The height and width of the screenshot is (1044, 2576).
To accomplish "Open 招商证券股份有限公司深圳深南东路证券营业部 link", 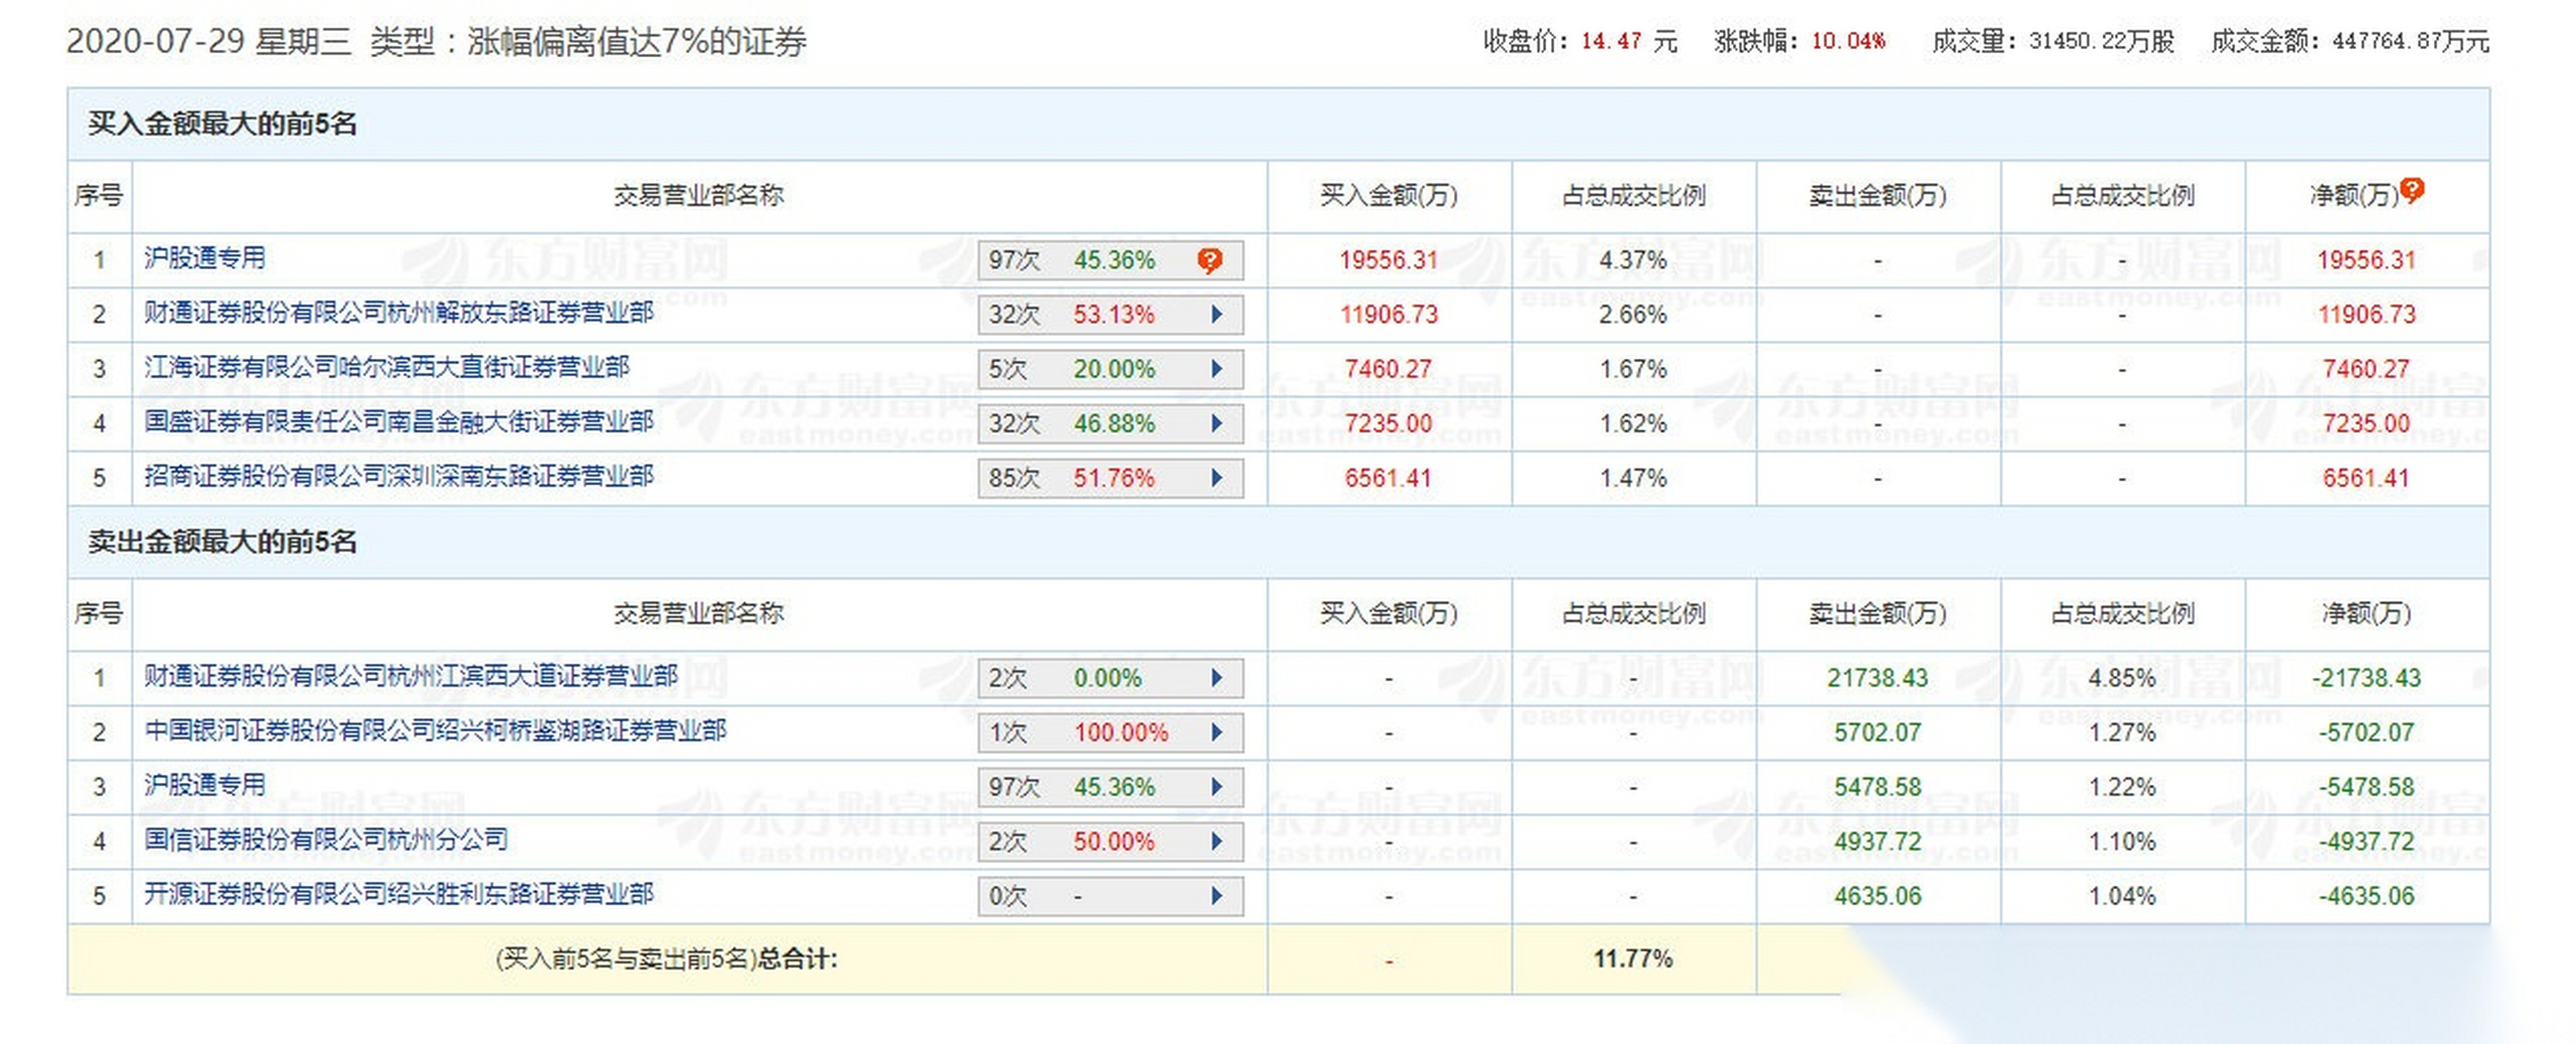I will point(398,476).
